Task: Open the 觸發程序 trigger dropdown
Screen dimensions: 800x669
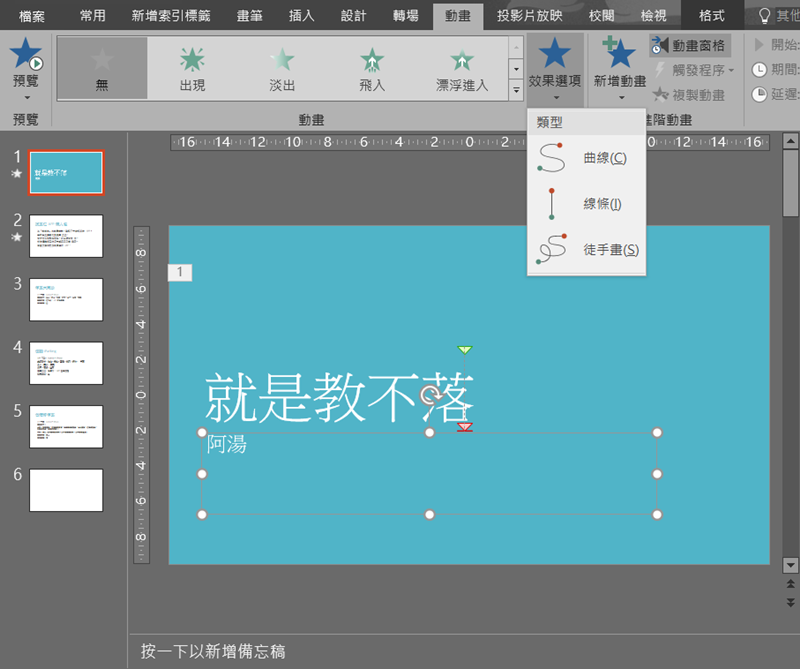Action: (x=695, y=70)
